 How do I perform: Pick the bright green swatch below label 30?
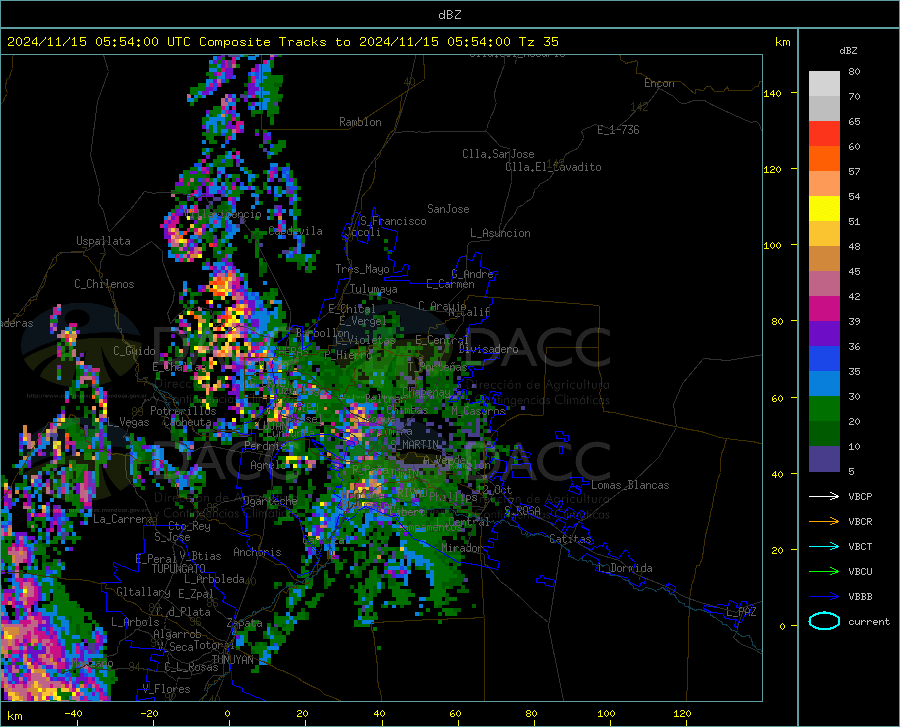[824, 409]
